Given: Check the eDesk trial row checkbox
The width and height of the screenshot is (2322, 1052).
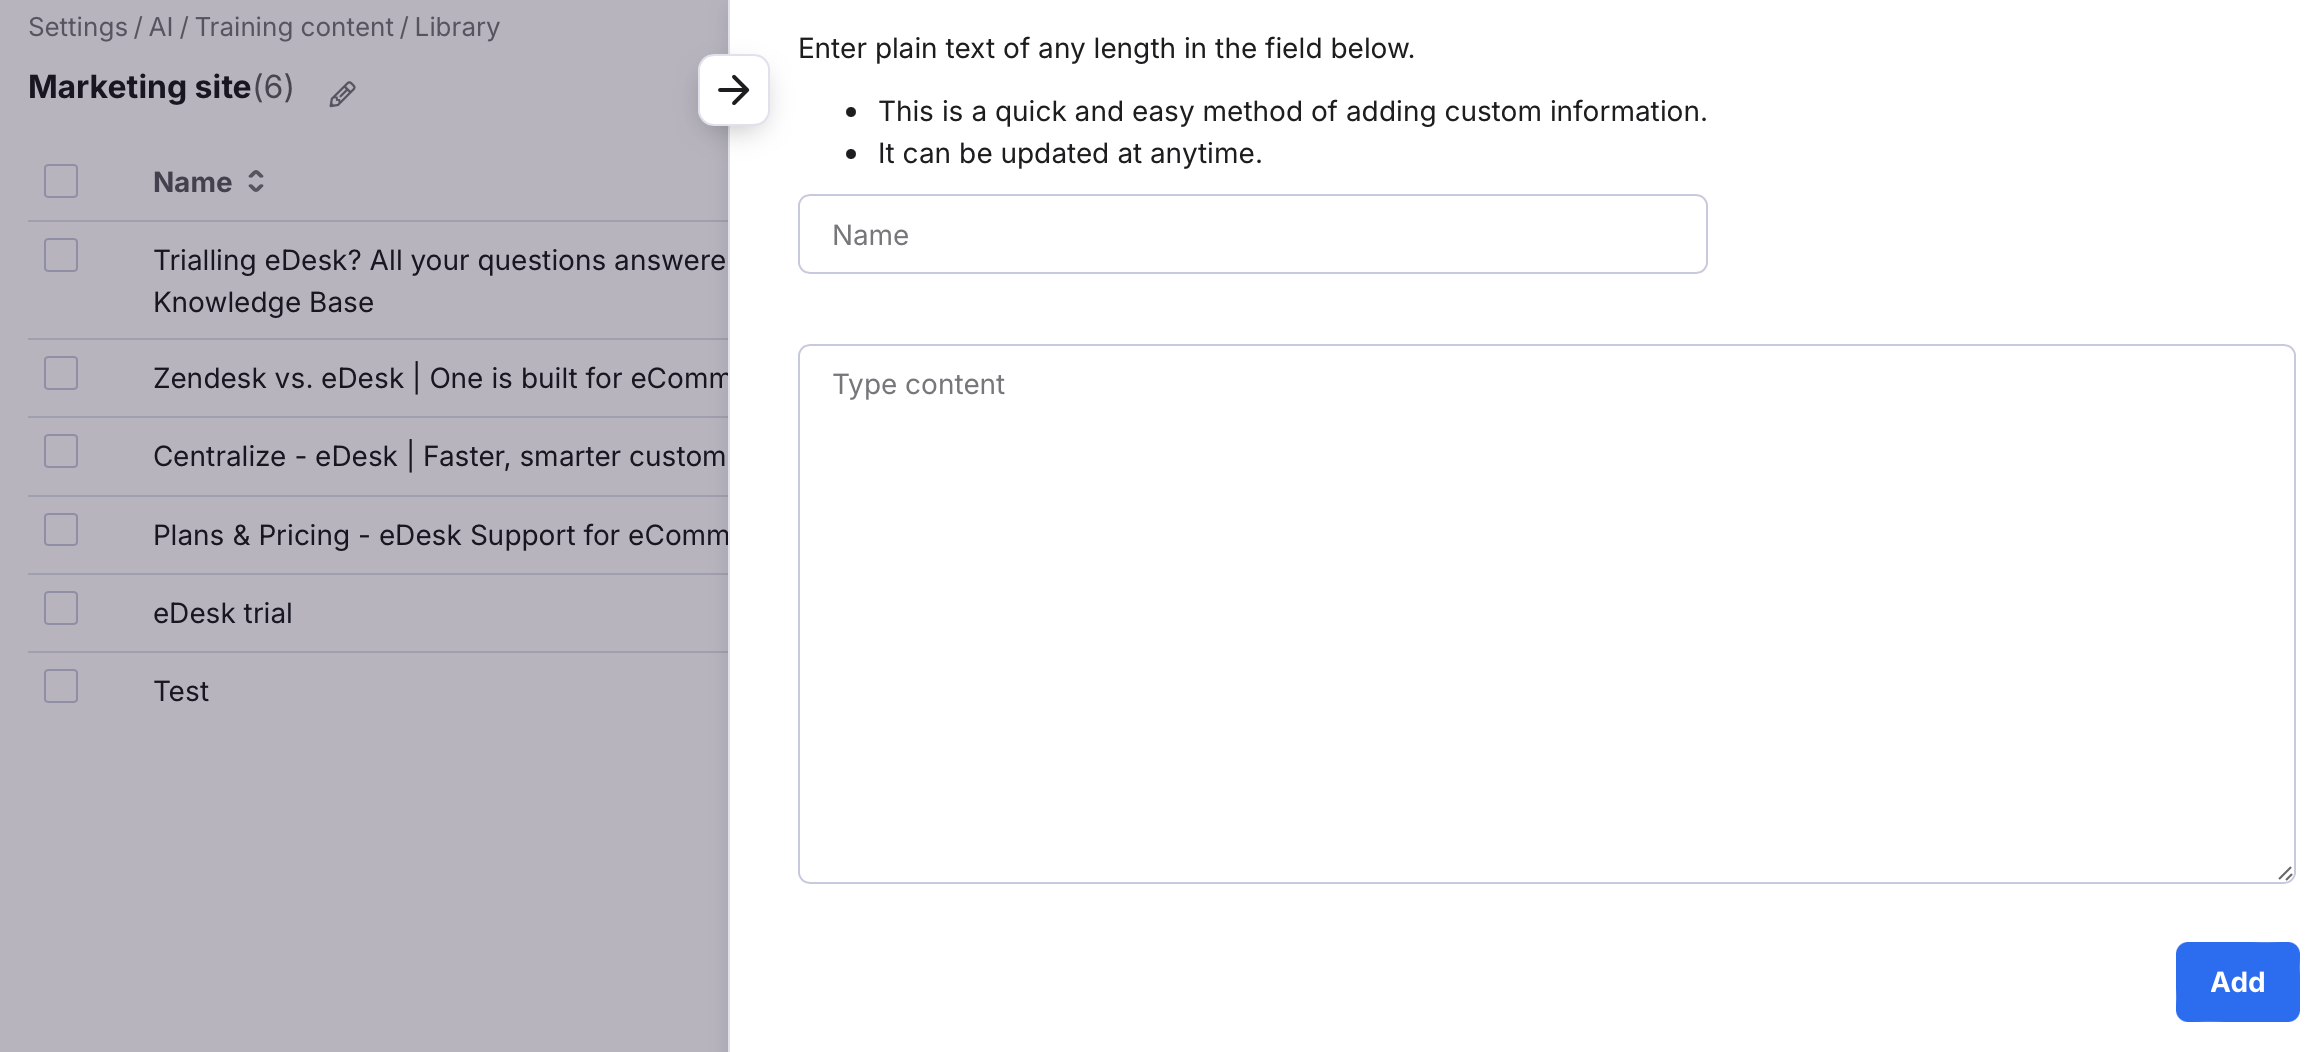Looking at the screenshot, I should tap(61, 608).
